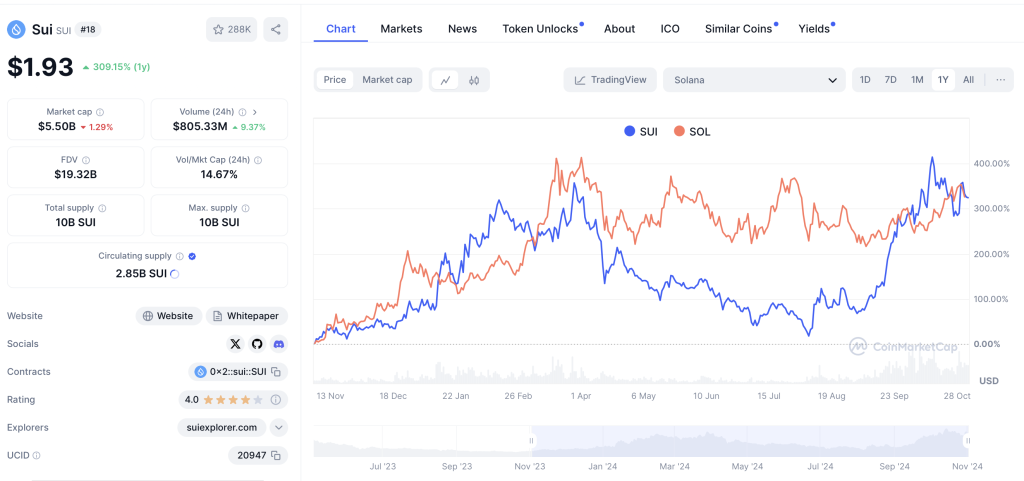Screen dimensions: 1024x481
Task: Toggle SUI series in chart legend
Action: tap(641, 131)
